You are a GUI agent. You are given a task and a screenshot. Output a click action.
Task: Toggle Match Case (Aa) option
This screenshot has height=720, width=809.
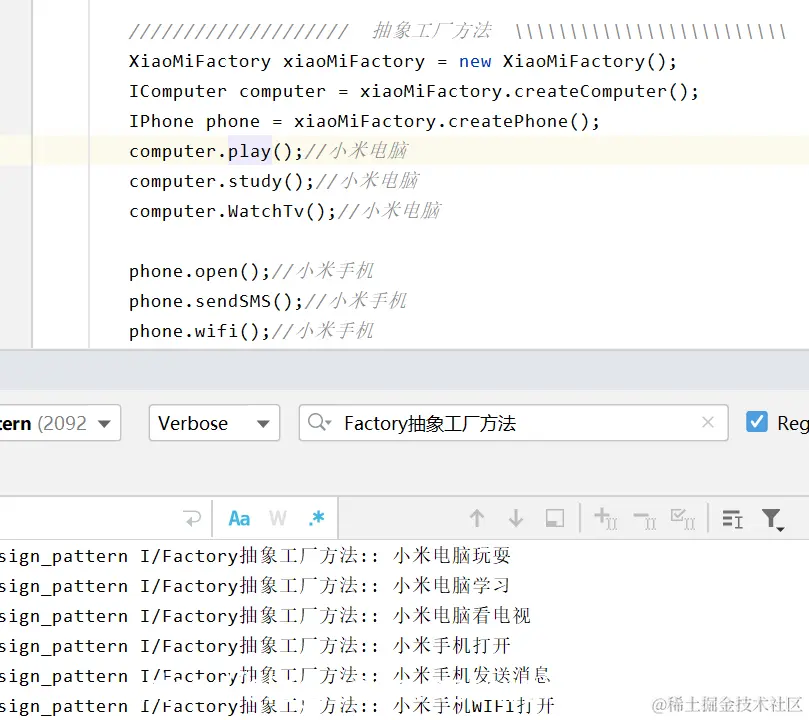click(x=239, y=518)
